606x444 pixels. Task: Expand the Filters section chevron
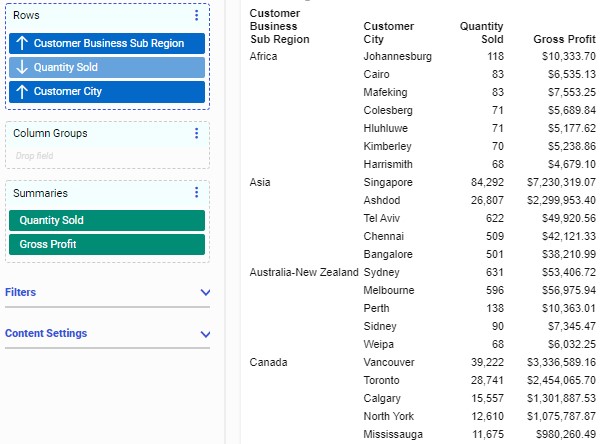(205, 293)
